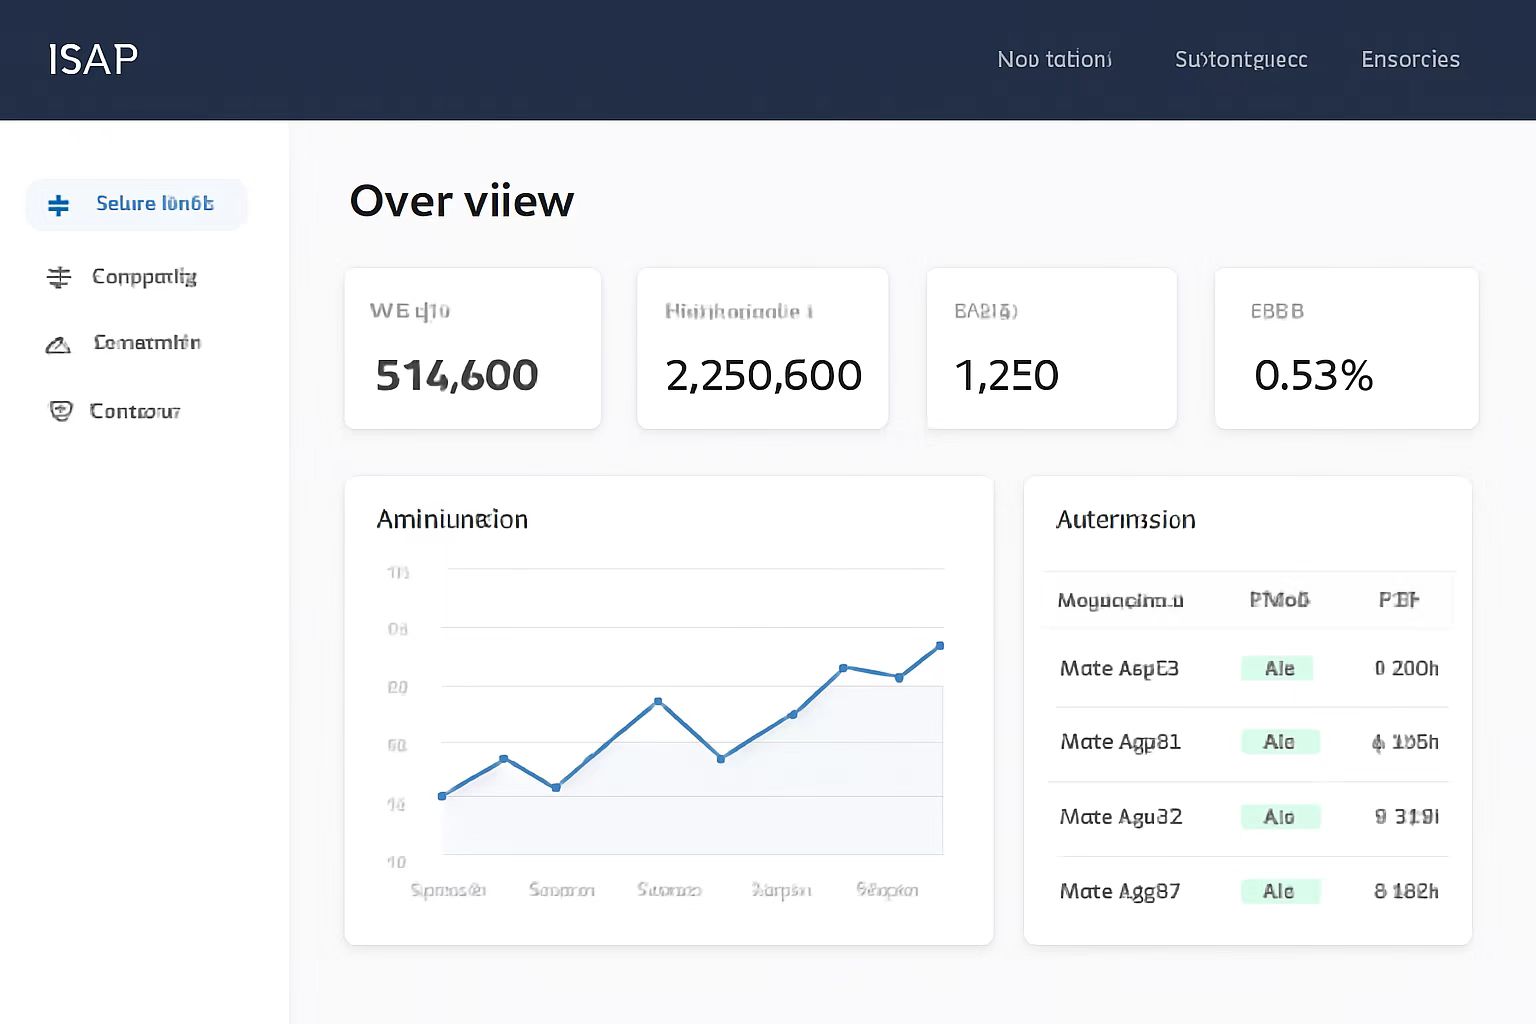Select the Conpparlig sidebar label
This screenshot has height=1024, width=1536.
[x=144, y=277]
